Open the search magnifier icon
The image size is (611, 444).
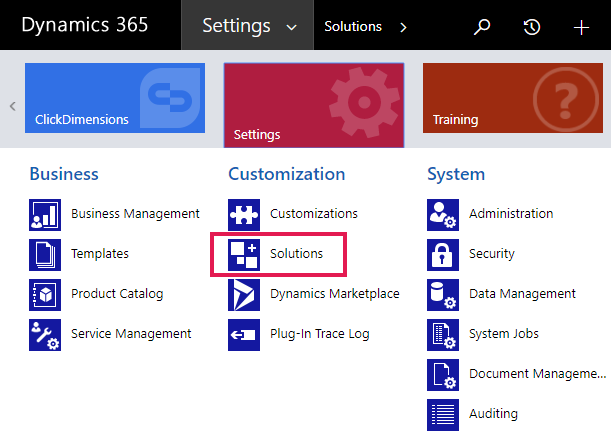(482, 27)
